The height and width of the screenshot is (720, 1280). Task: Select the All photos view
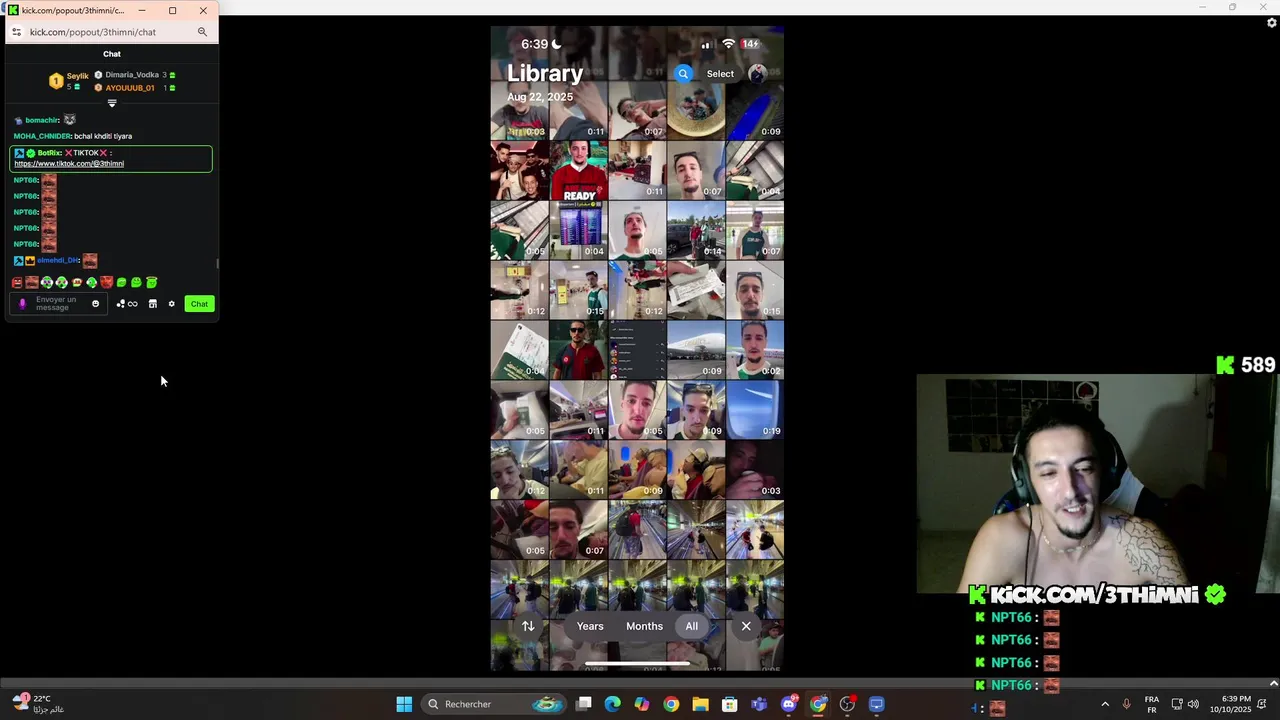(x=691, y=626)
